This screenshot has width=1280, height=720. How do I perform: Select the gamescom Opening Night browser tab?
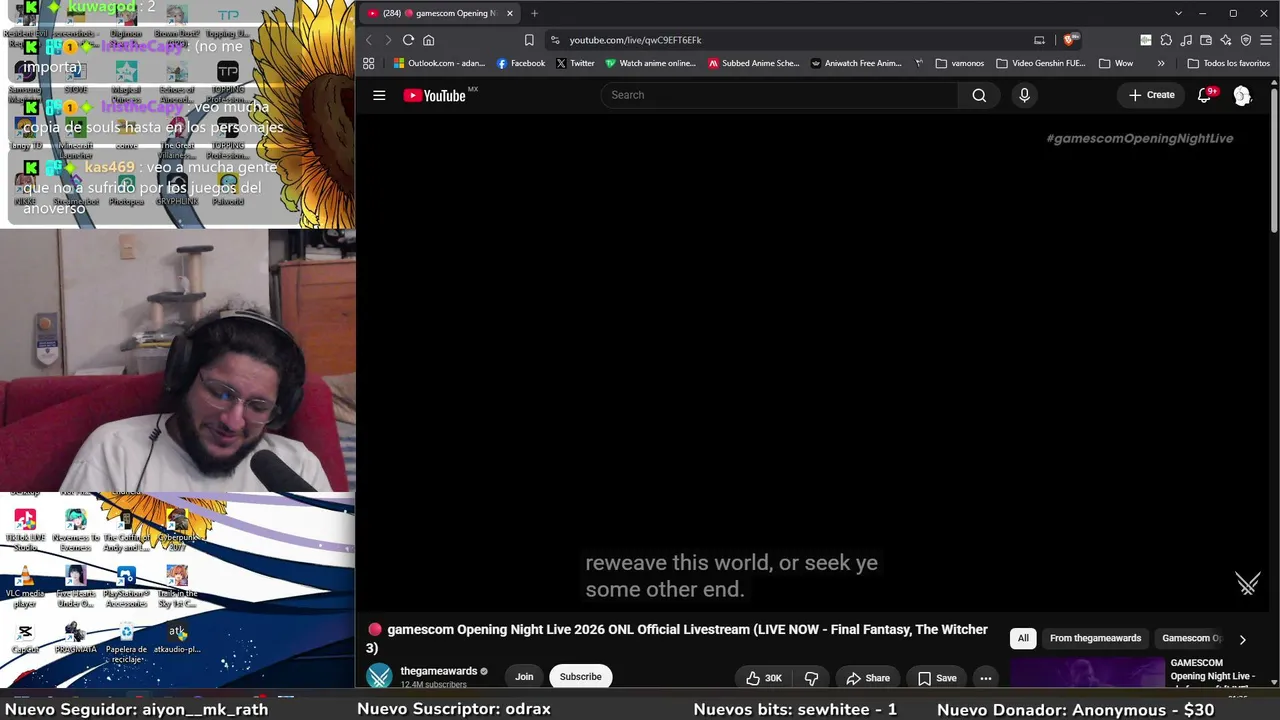439,13
